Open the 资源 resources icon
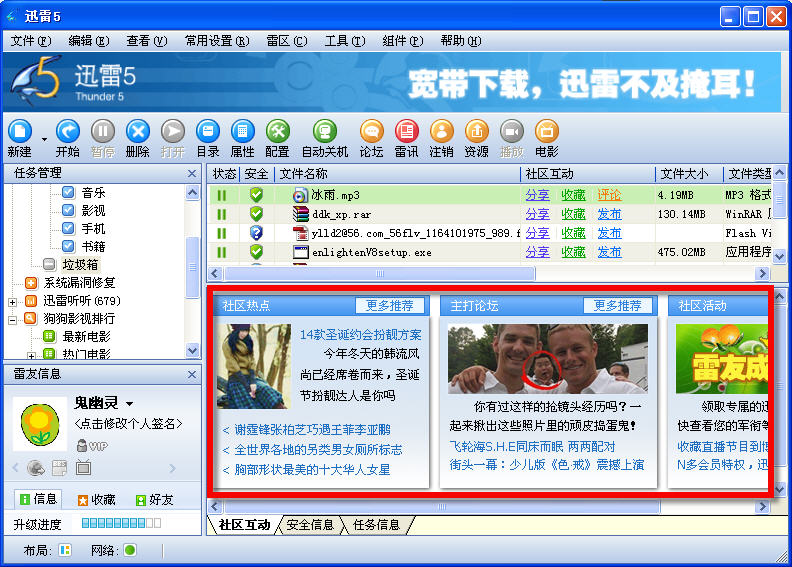This screenshot has height=567, width=792. pyautogui.click(x=477, y=132)
